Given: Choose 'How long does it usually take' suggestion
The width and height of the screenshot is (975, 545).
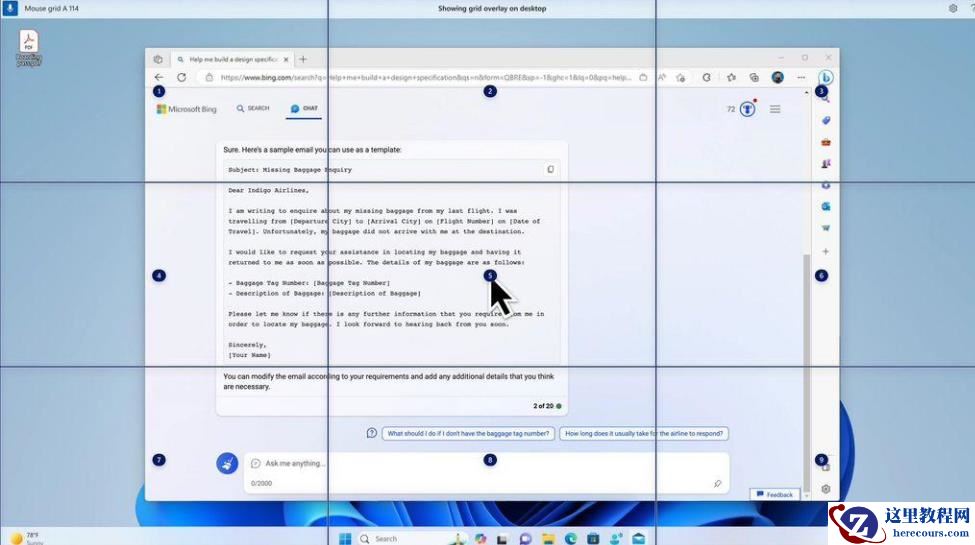Looking at the screenshot, I should [x=644, y=434].
